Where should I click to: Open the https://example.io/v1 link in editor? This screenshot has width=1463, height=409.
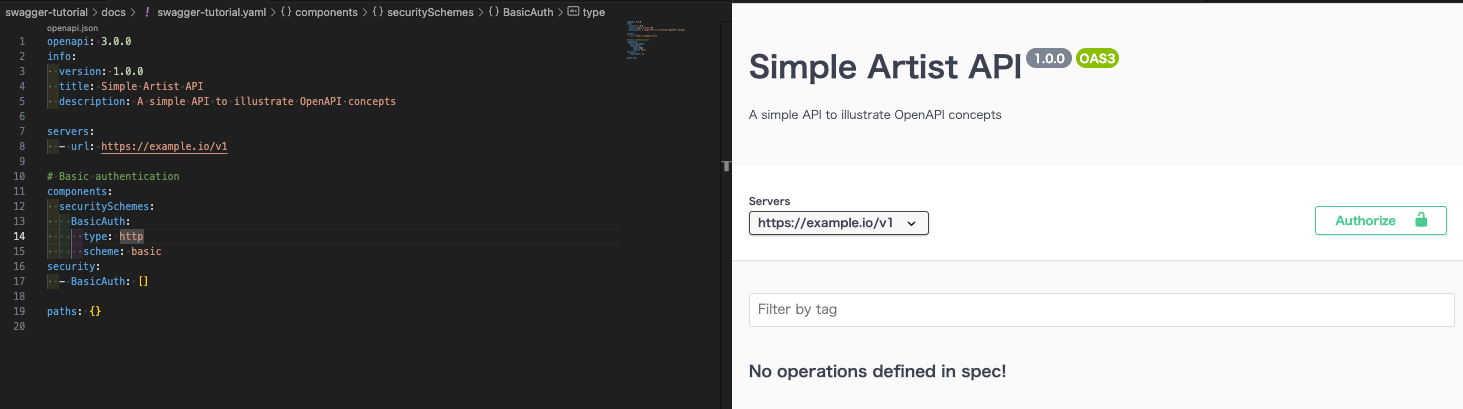coord(164,146)
